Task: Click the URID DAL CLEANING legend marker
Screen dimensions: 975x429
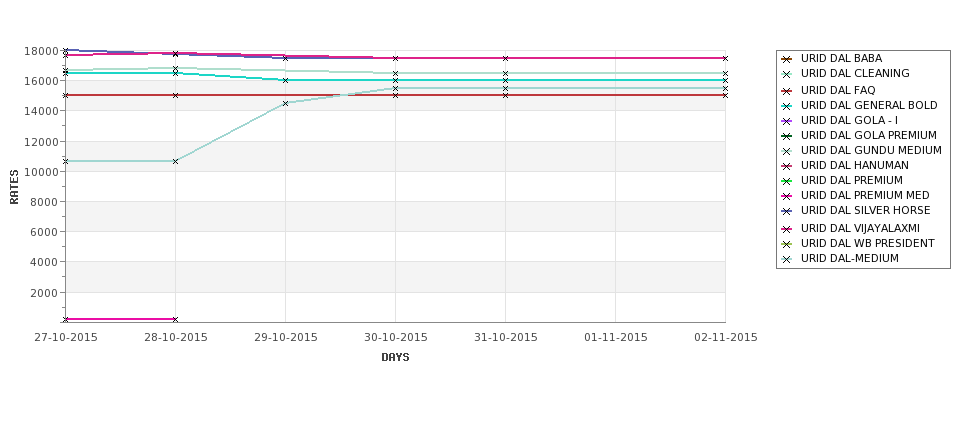Action: tap(787, 74)
